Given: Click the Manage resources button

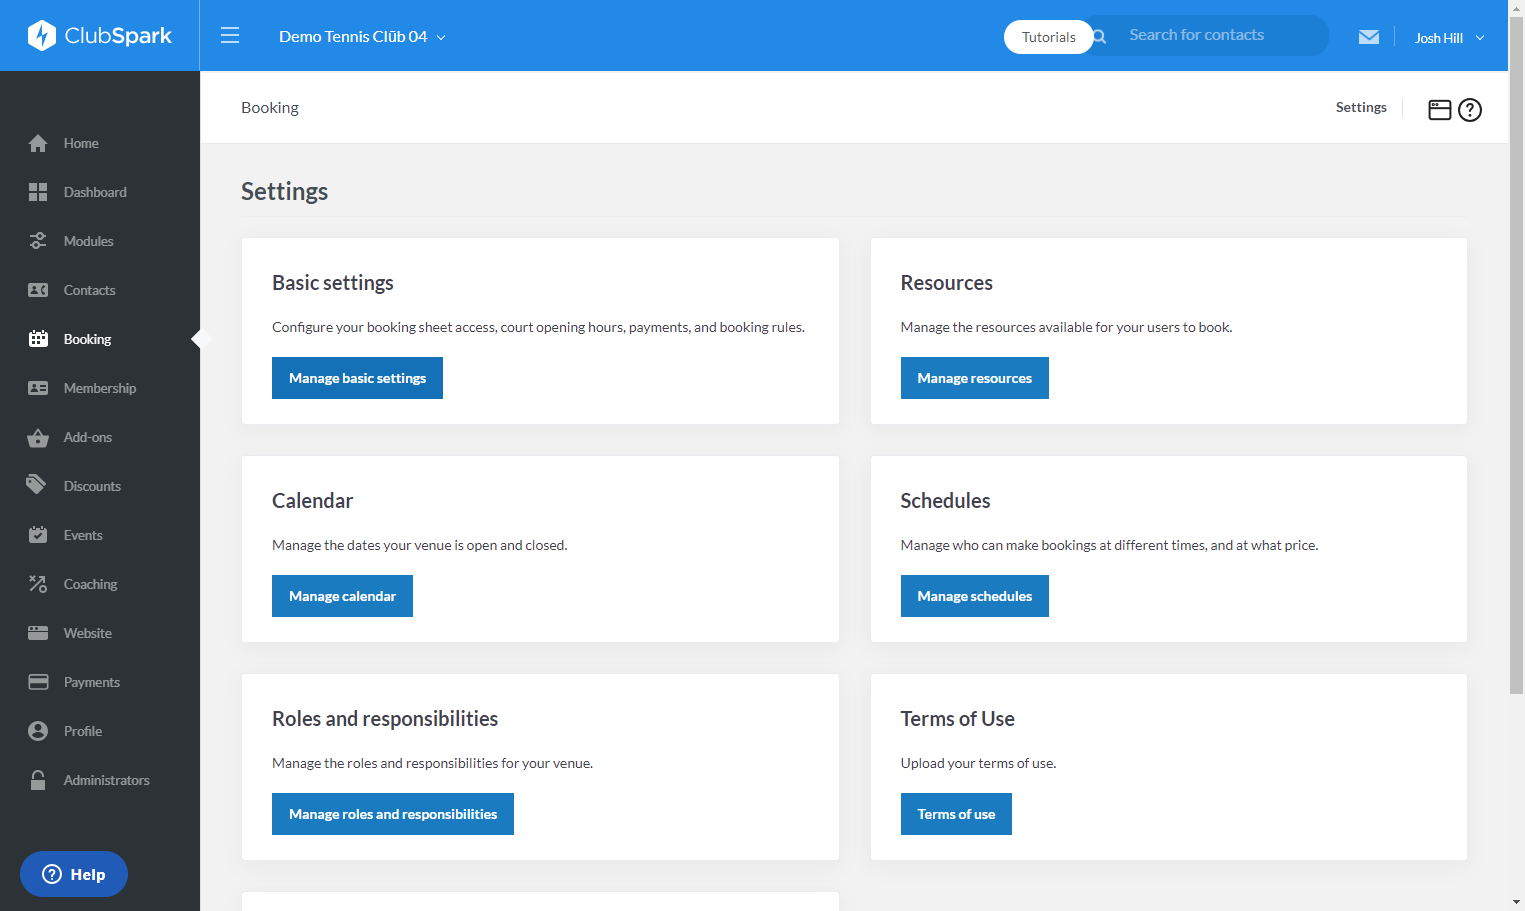Looking at the screenshot, I should click(974, 378).
